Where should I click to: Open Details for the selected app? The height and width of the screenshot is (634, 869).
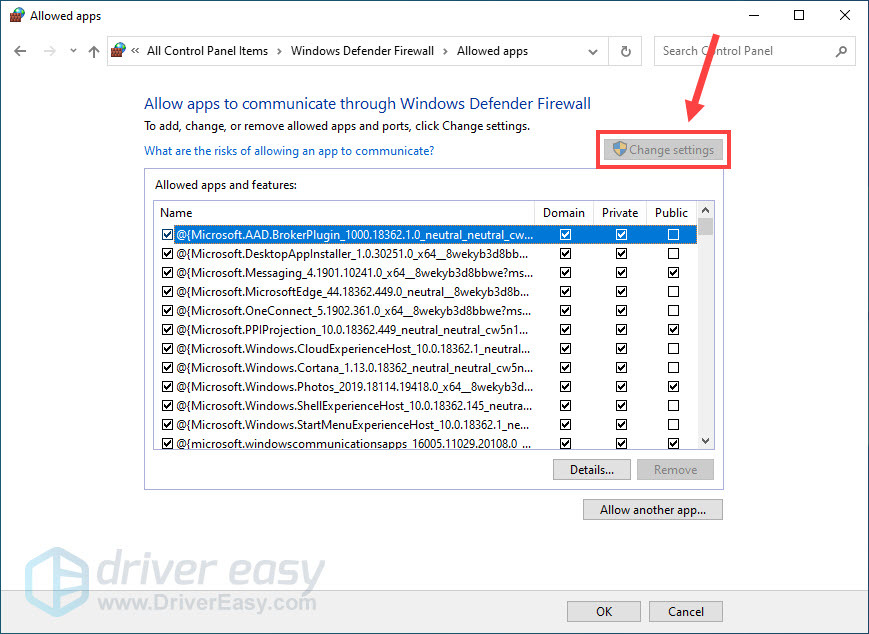(x=591, y=469)
